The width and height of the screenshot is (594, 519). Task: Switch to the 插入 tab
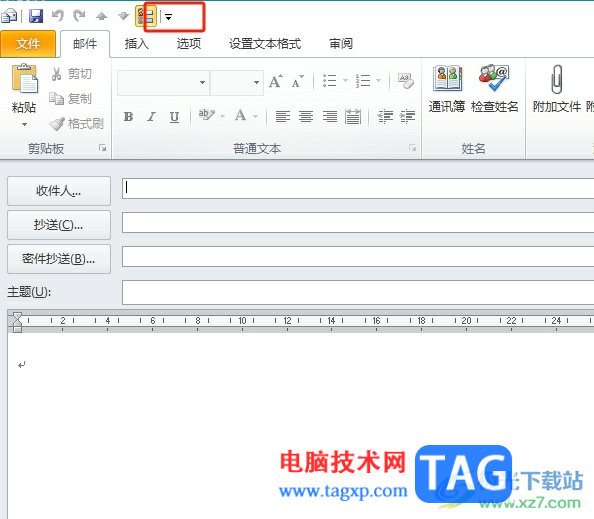pos(137,44)
